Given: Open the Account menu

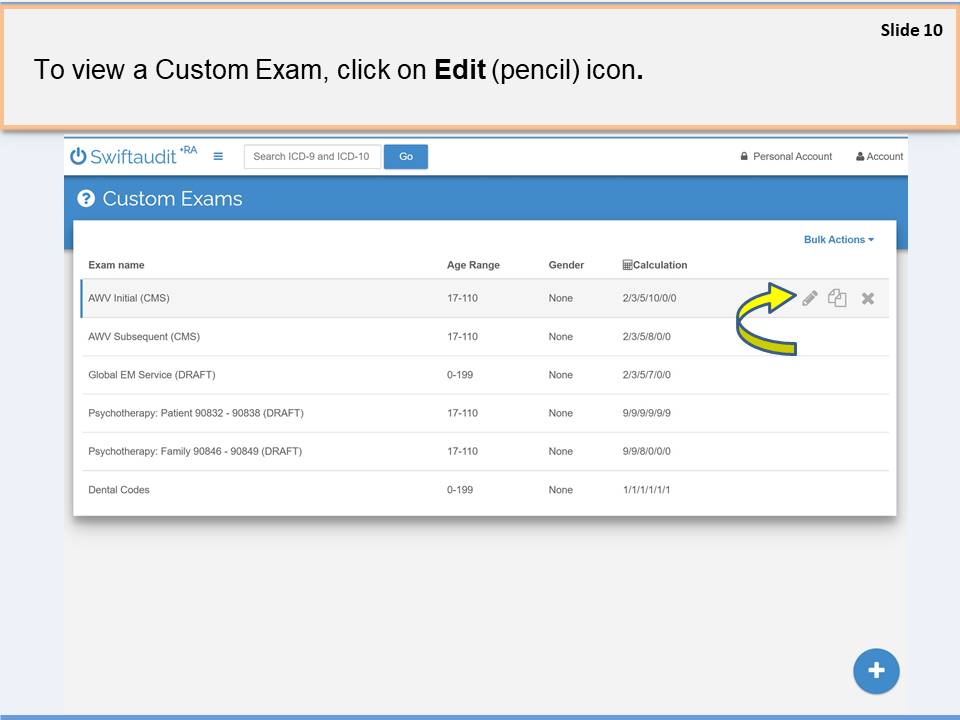Looking at the screenshot, I should pyautogui.click(x=879, y=156).
